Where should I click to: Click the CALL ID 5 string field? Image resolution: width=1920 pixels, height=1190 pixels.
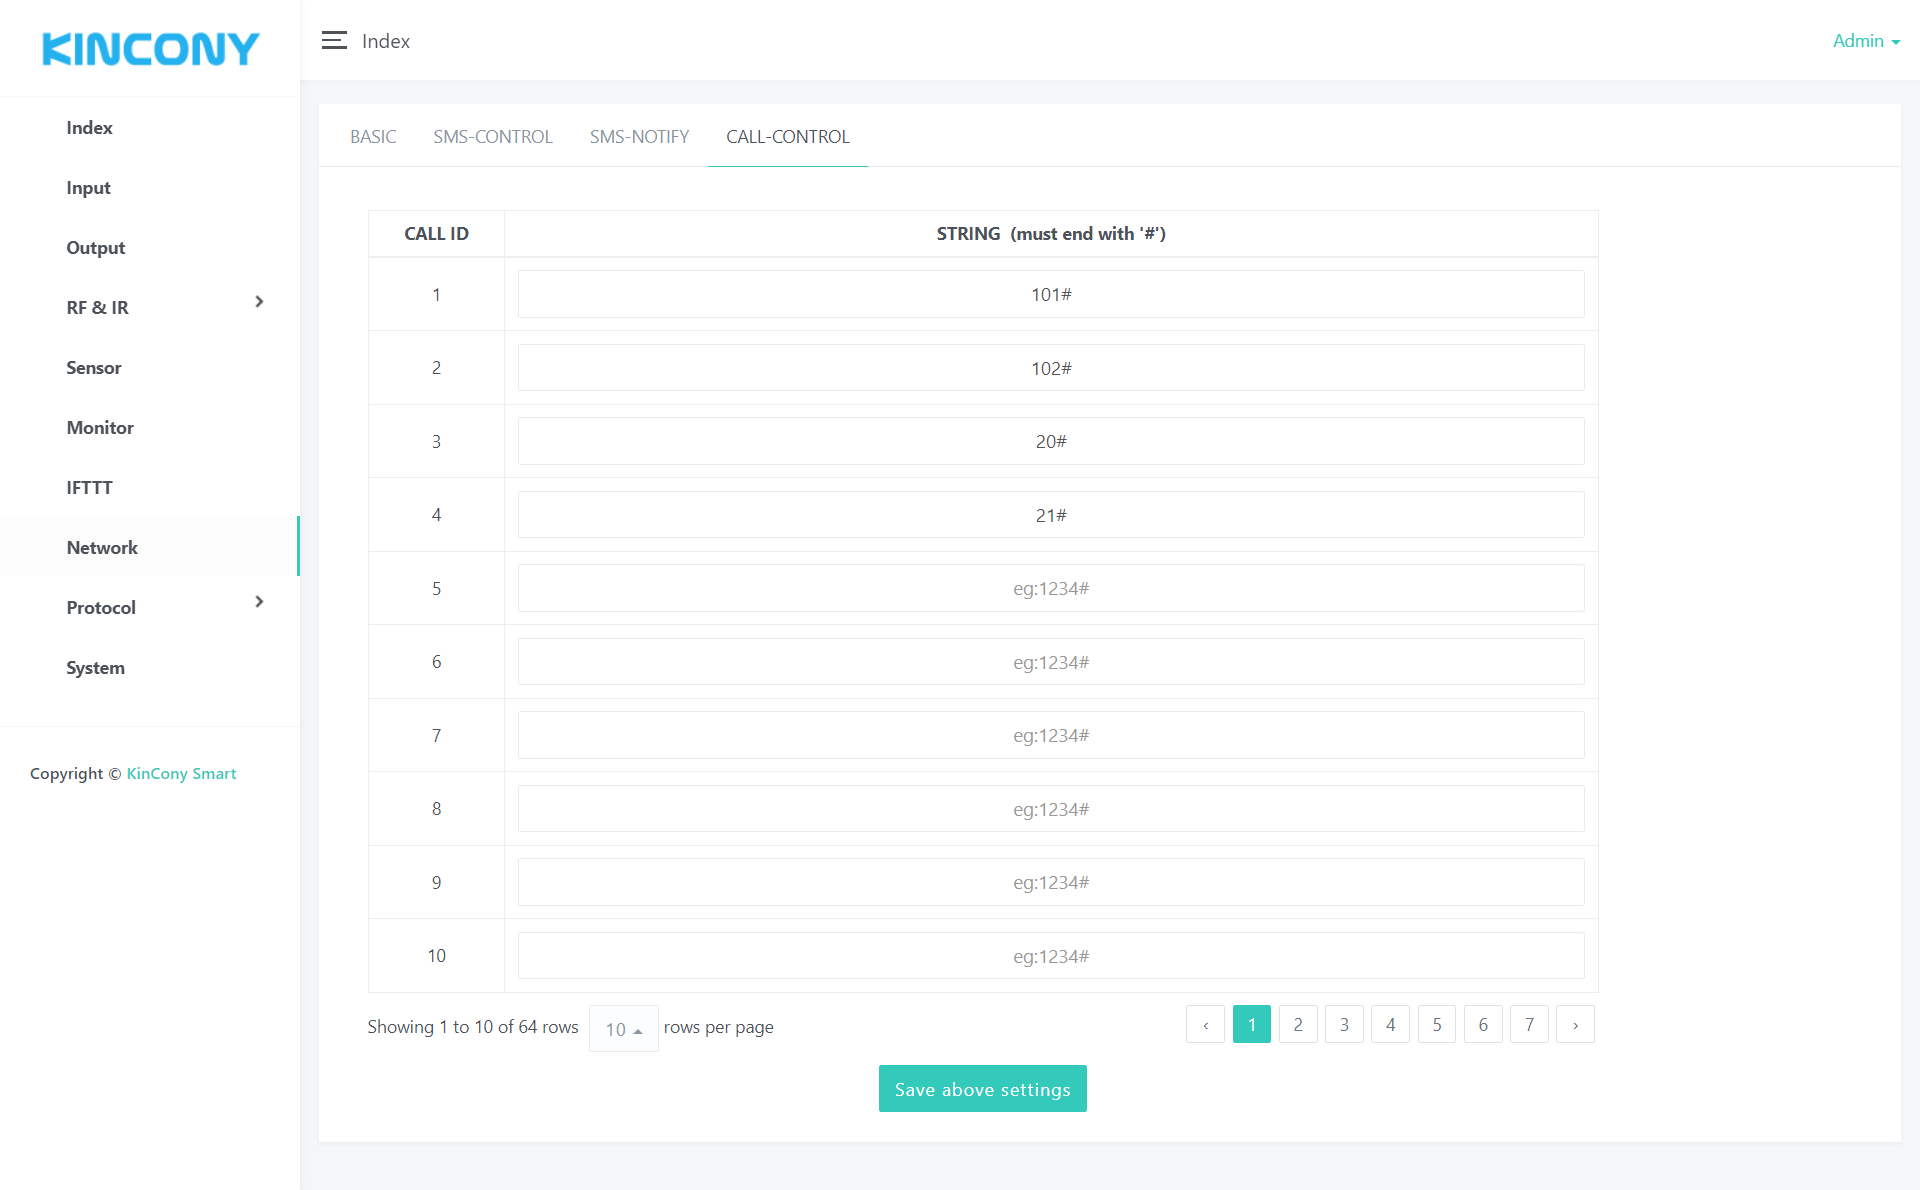(1050, 588)
